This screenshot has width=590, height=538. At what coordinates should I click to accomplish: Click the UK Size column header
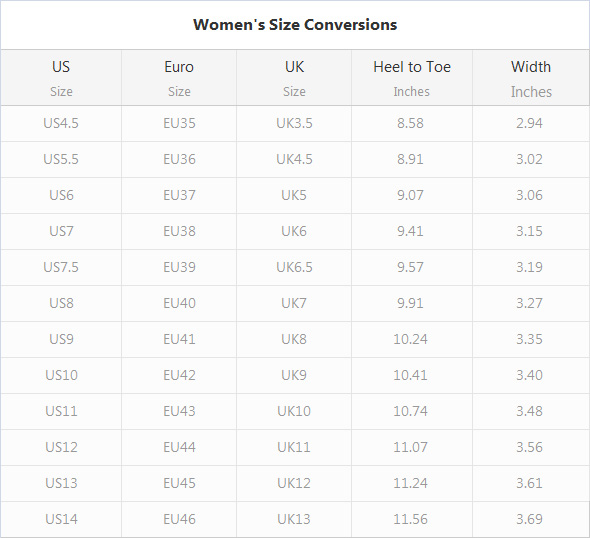pyautogui.click(x=294, y=78)
